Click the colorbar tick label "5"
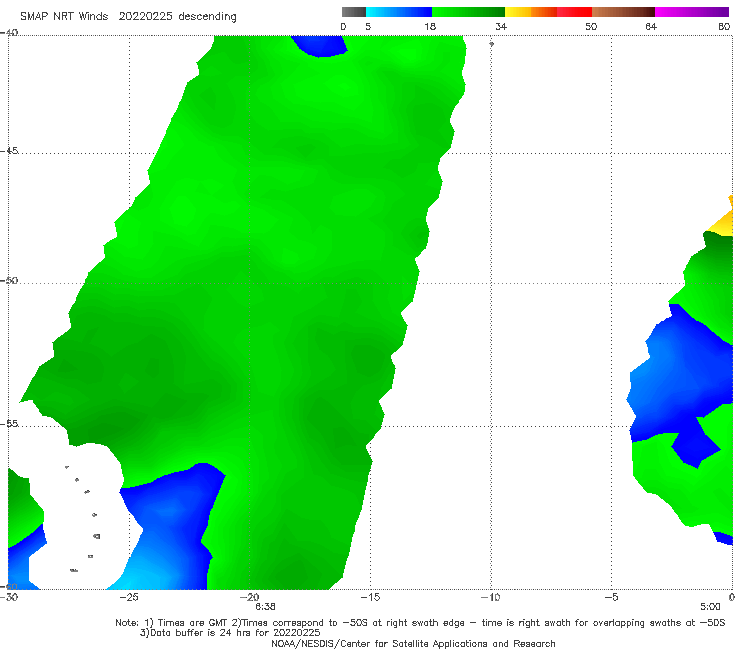The width and height of the screenshot is (740, 650). coord(368,26)
